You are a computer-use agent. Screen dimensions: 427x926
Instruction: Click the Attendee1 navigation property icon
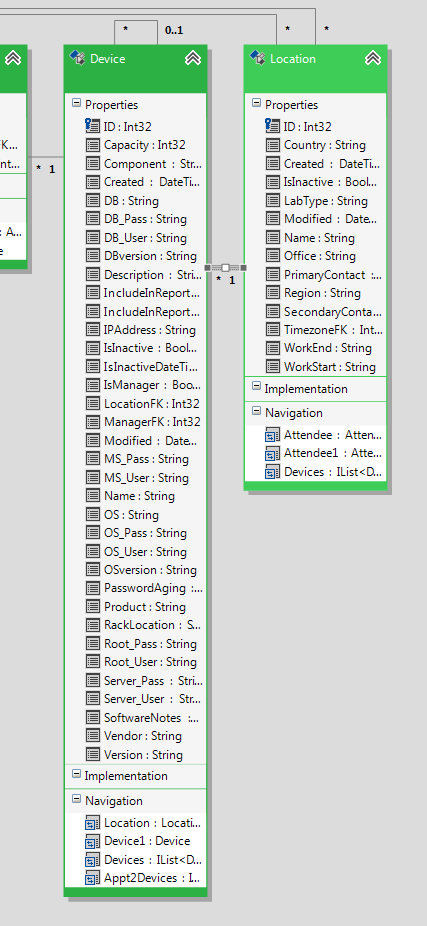pyautogui.click(x=272, y=454)
